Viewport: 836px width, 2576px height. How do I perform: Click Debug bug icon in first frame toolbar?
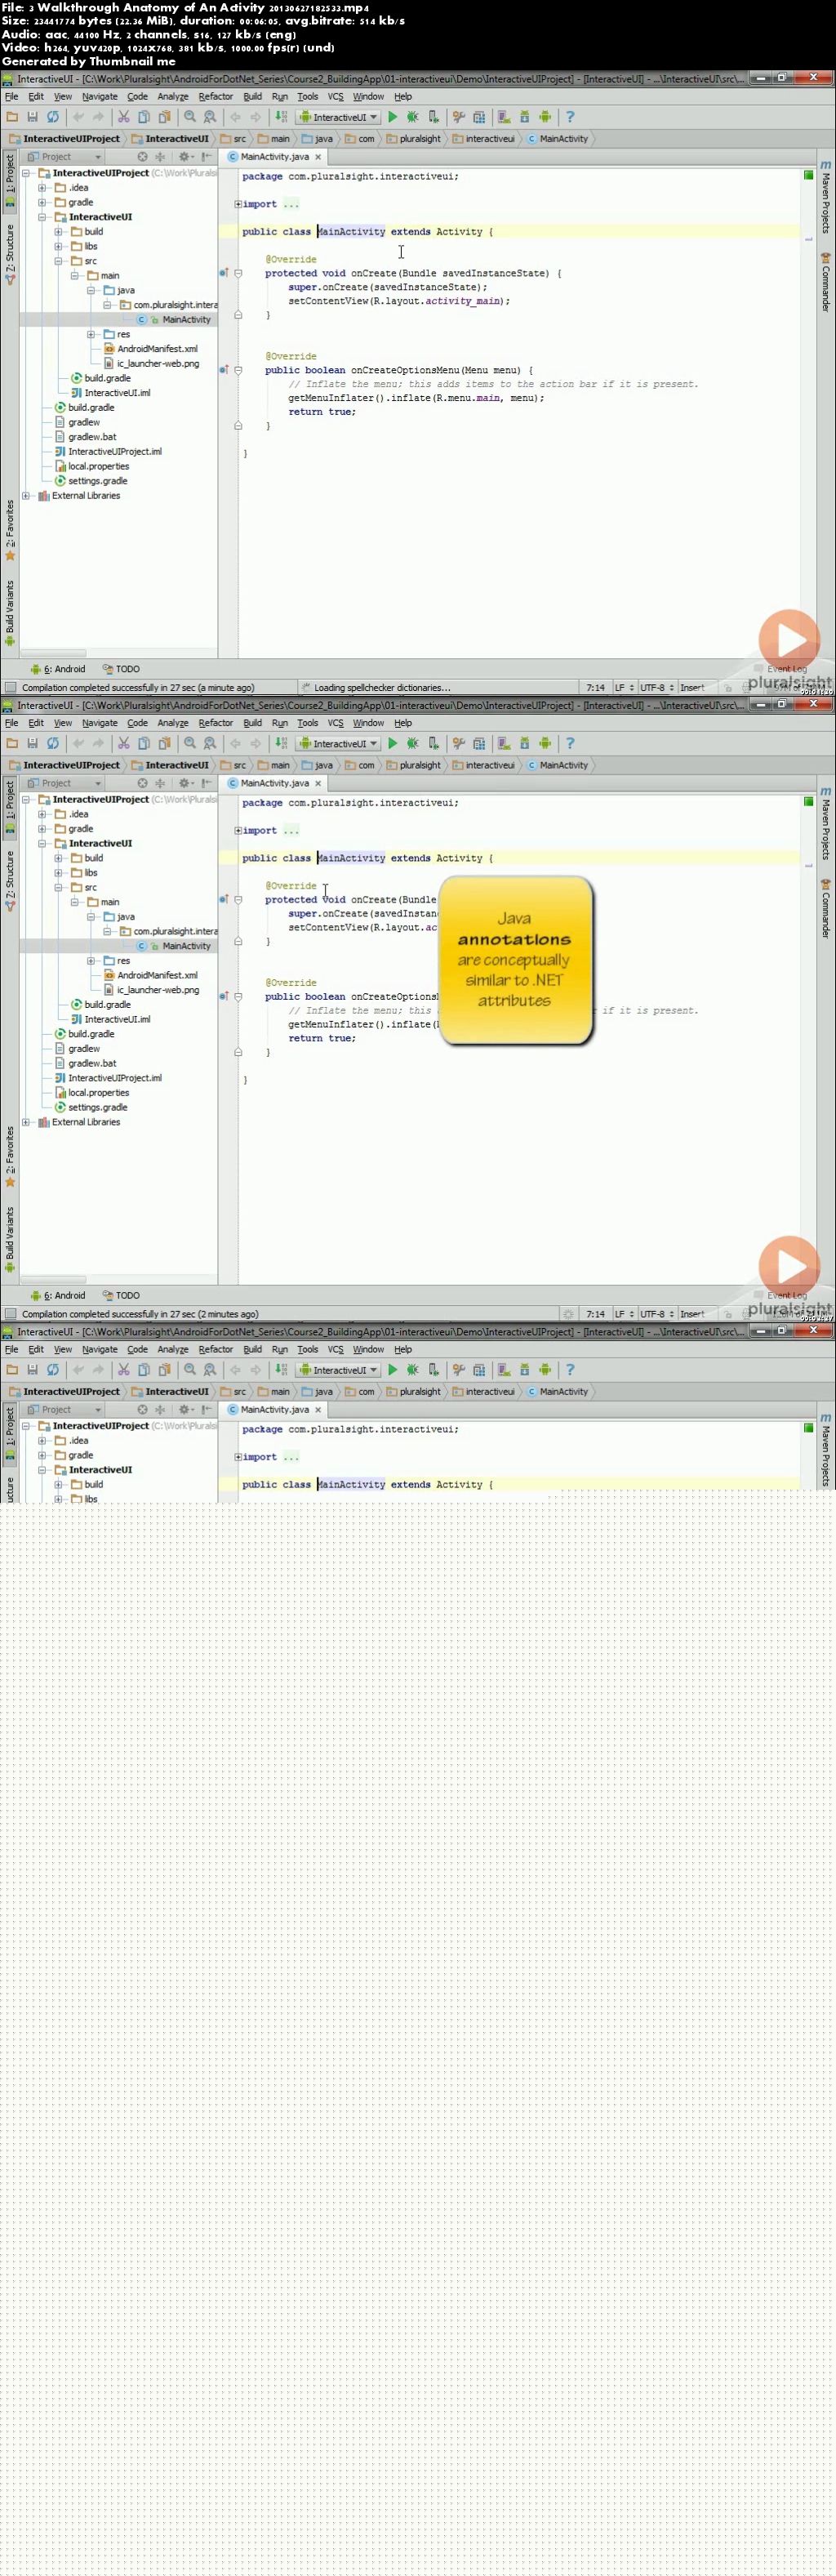tap(412, 117)
